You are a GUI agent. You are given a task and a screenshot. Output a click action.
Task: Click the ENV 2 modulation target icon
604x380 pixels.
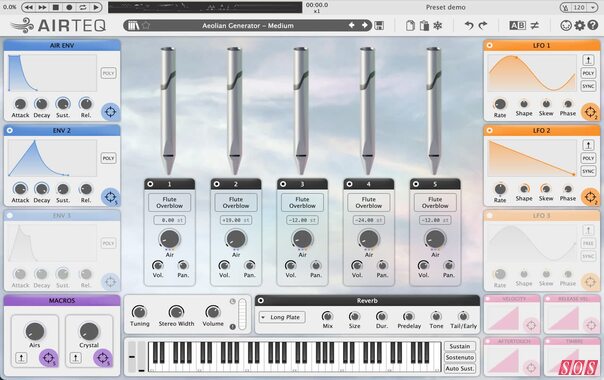pos(110,197)
